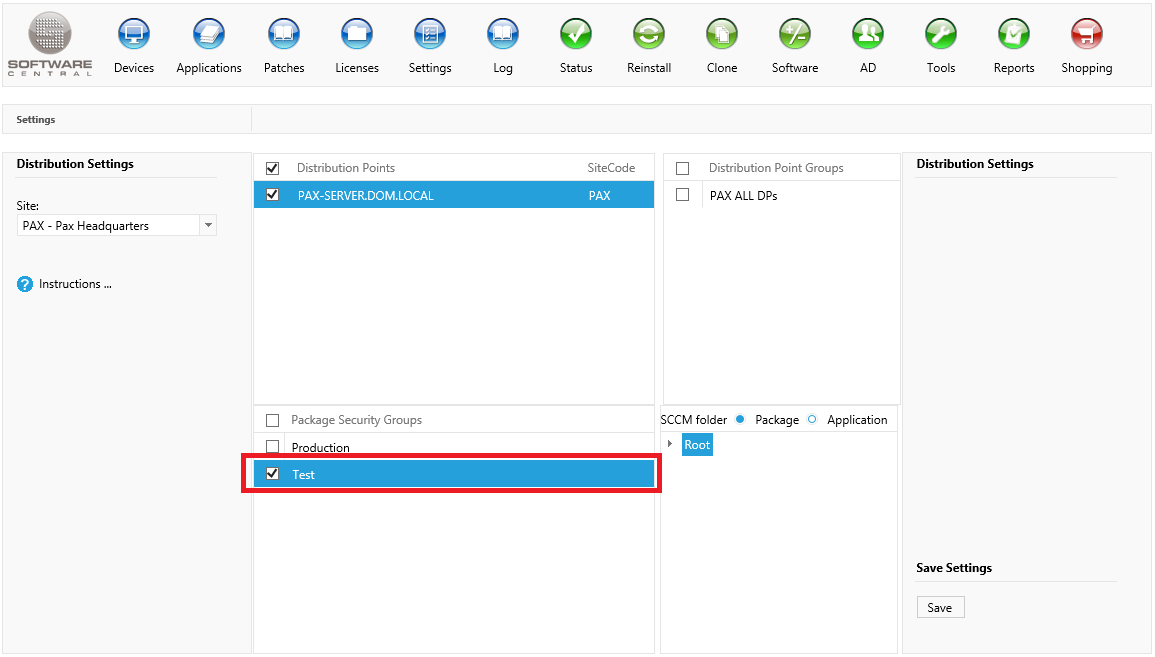Uncheck the PAX-SERVER.DOM.LOCAL distribution point
This screenshot has width=1155, height=657.
[272, 195]
